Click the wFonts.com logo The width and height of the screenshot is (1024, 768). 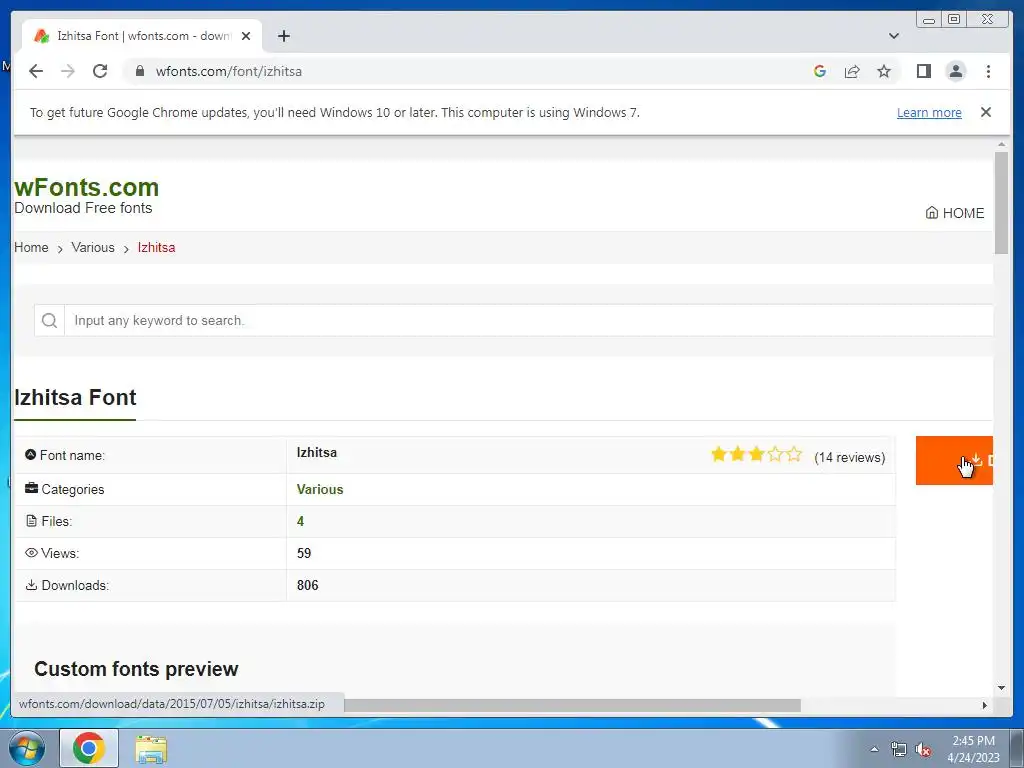point(86,187)
